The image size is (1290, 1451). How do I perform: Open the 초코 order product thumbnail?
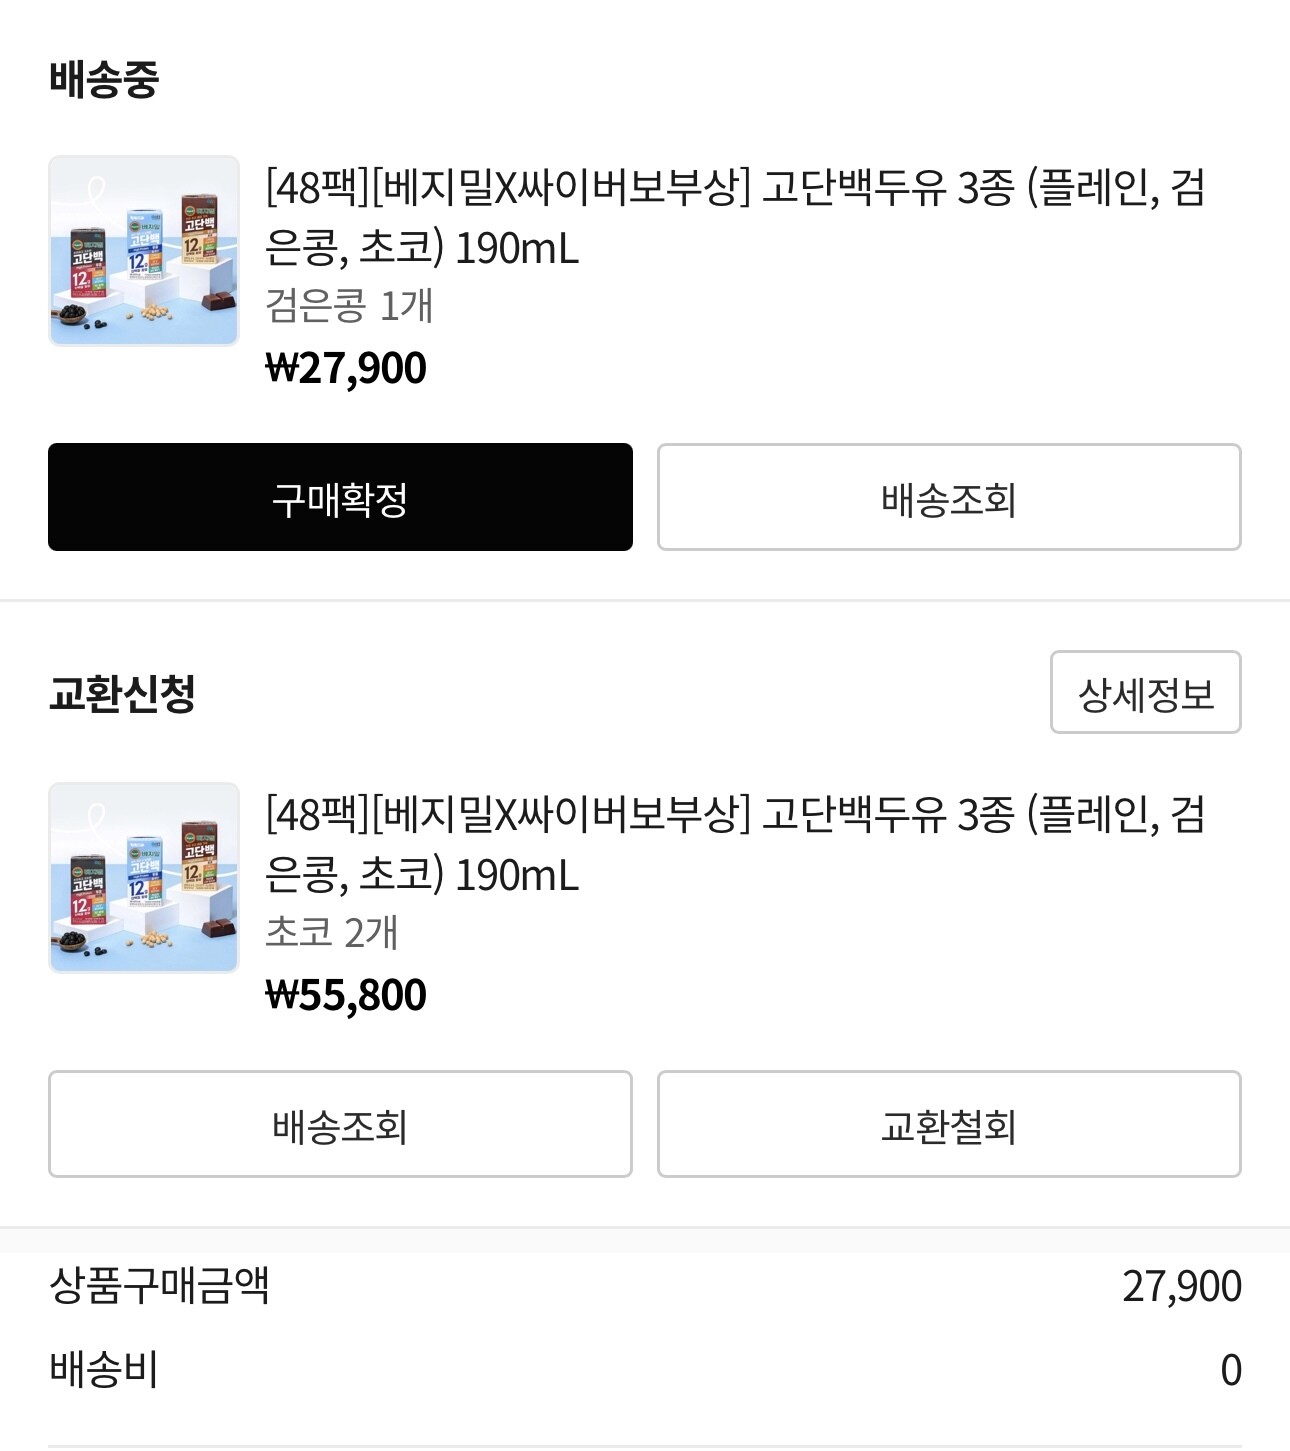coord(144,878)
